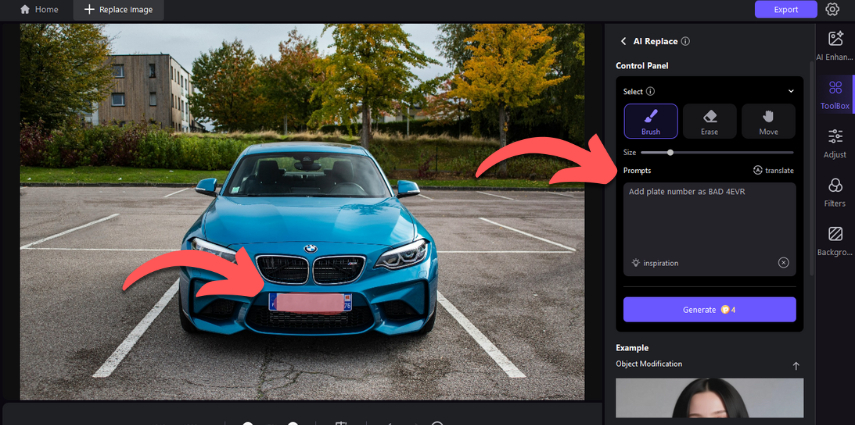Click the info icon beside Select

pos(650,92)
